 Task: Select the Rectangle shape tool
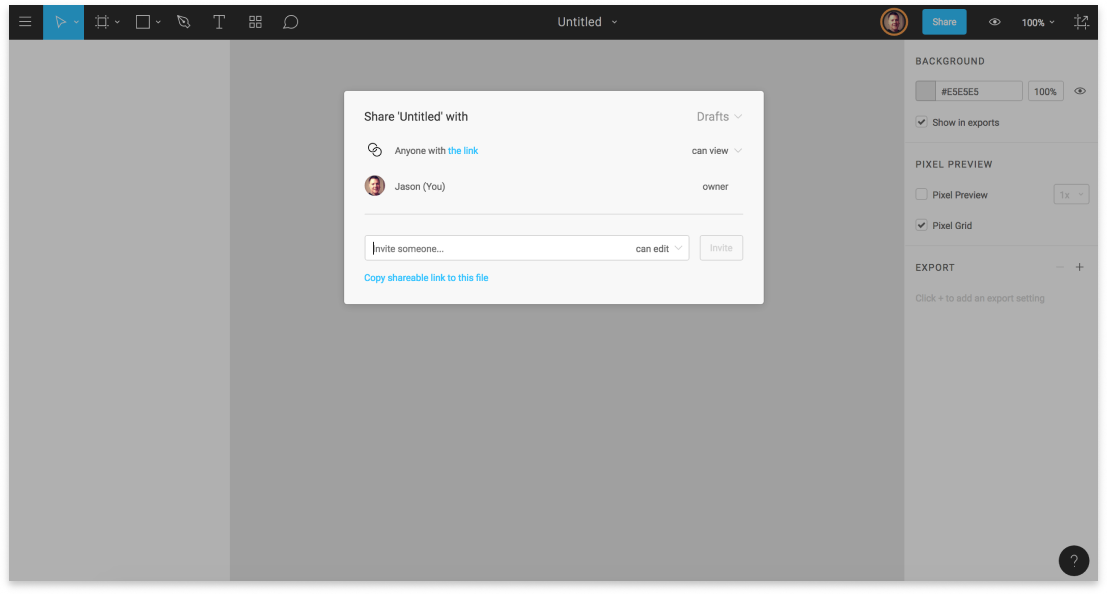click(x=143, y=22)
